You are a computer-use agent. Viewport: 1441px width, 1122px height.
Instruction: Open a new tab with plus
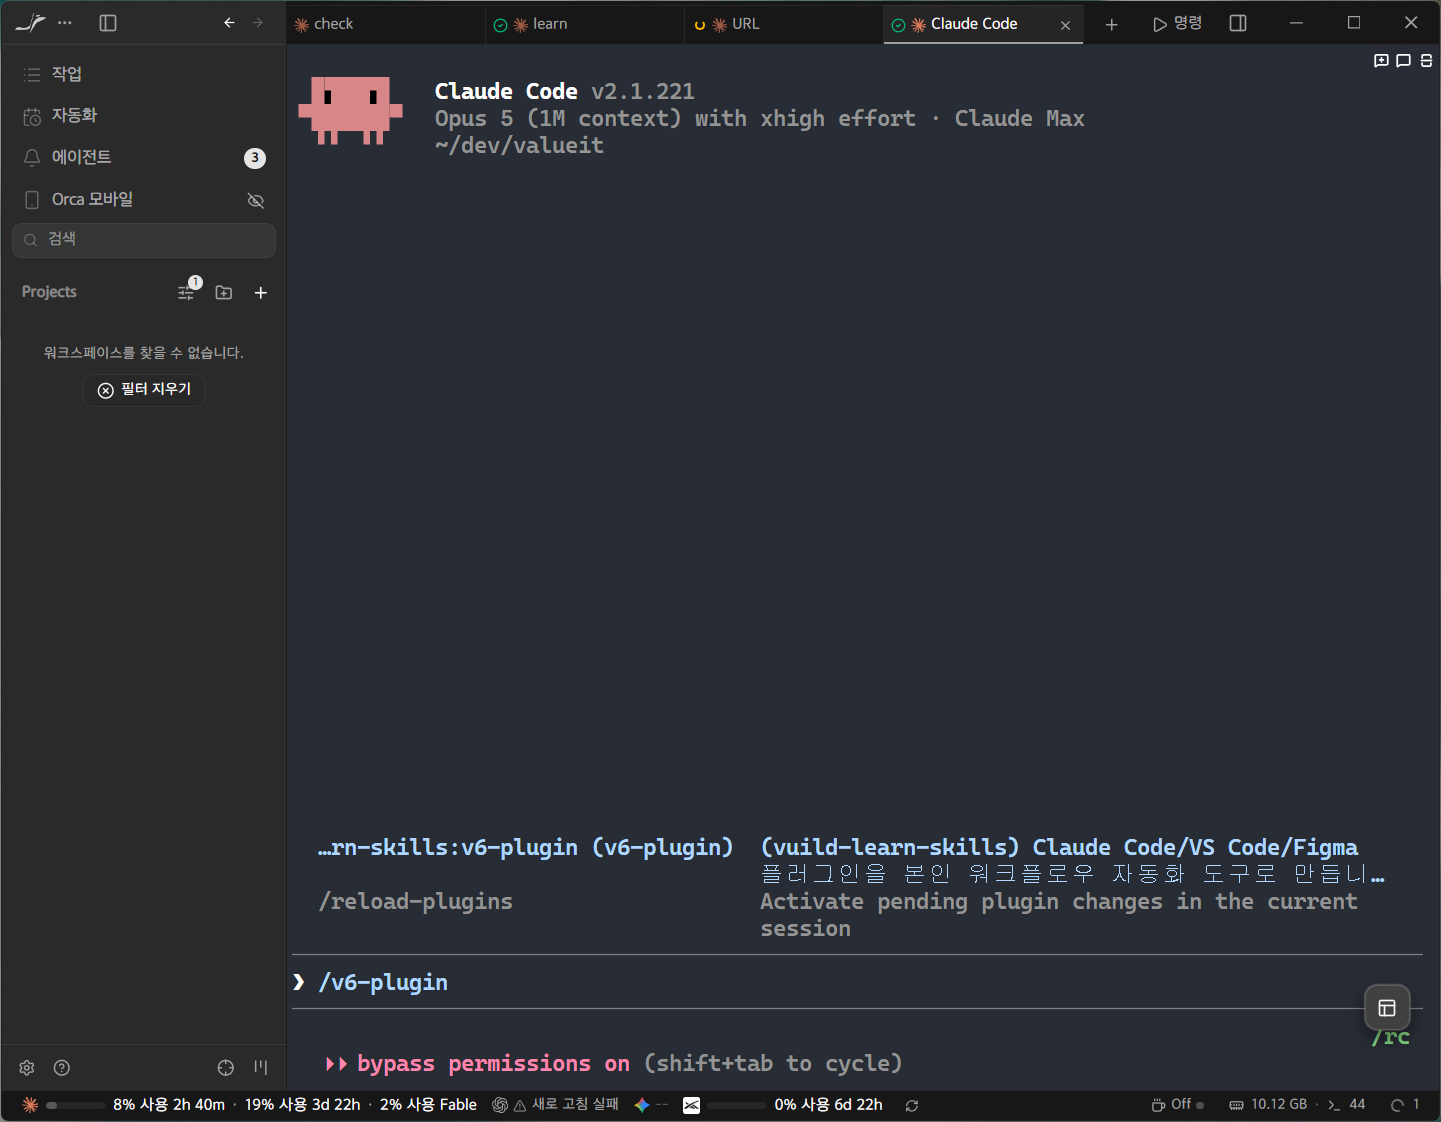point(1111,24)
